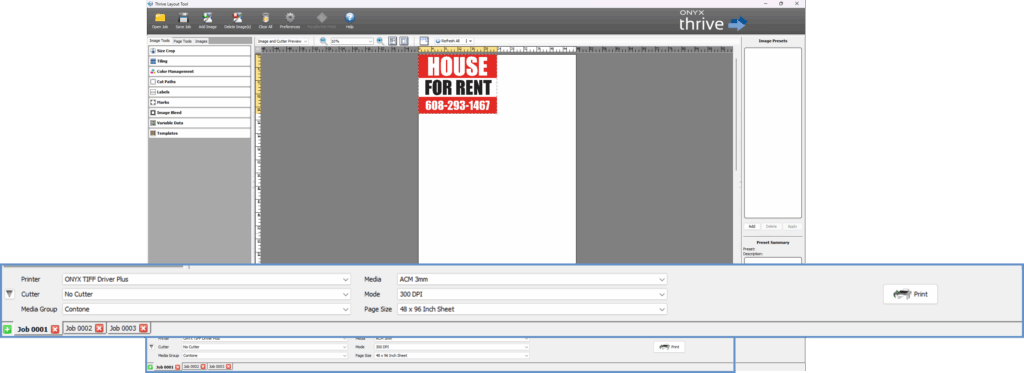Screen dimensions: 1024x373
Task: Click the first fit-view icon after zoom in
Action: tap(392, 41)
